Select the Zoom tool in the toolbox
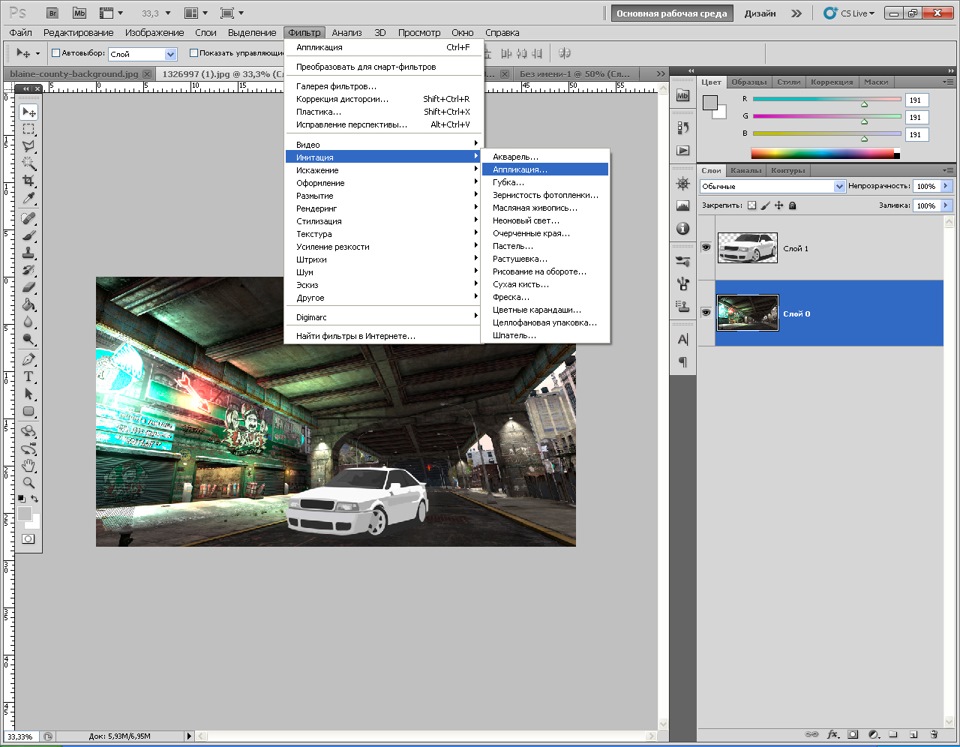Screen dimensions: 960x747 28,483
